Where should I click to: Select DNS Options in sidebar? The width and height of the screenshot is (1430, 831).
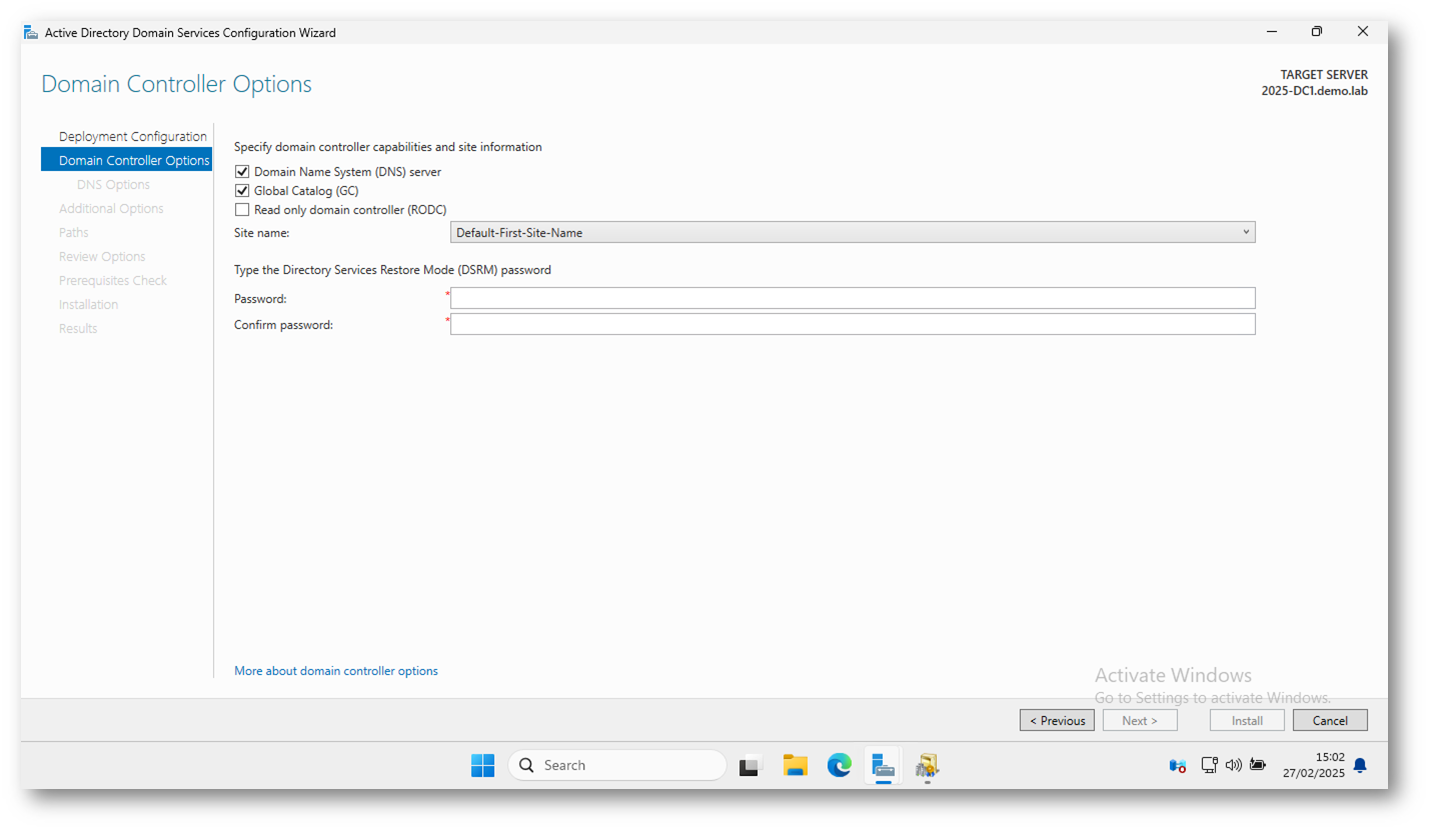(x=113, y=184)
